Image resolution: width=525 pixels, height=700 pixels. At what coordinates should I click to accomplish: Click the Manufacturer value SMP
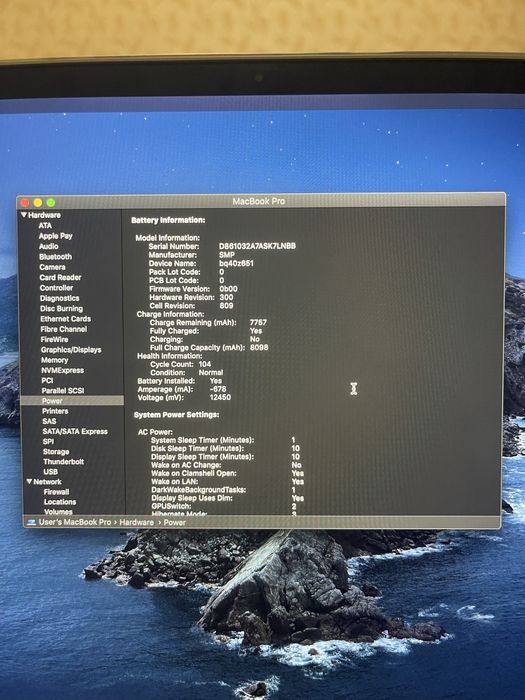[x=227, y=254]
